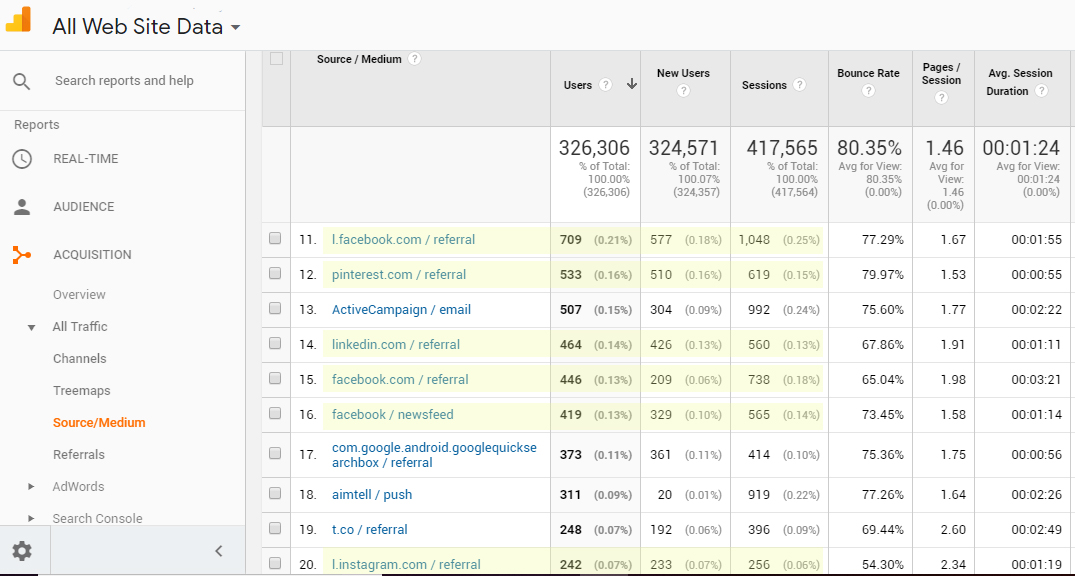Click the 1,048 sessions cell
The height and width of the screenshot is (576, 1075).
(x=754, y=240)
